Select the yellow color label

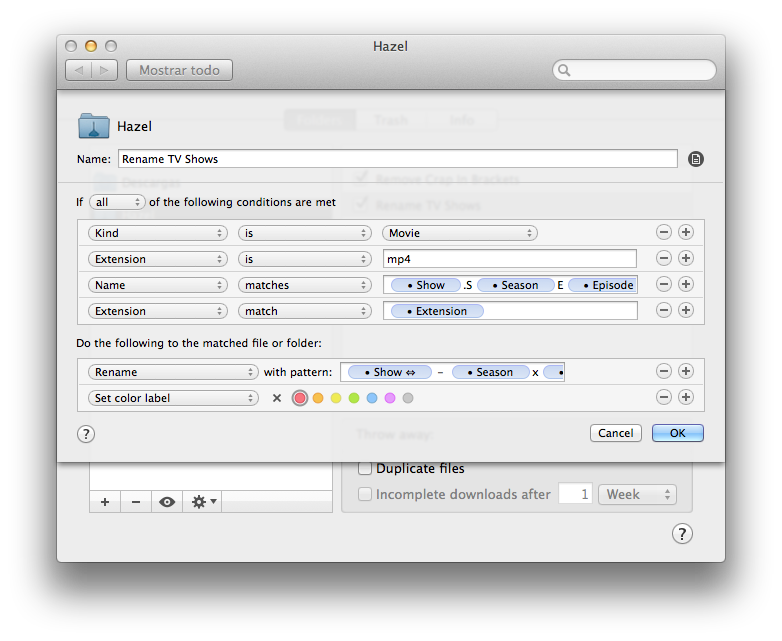(x=336, y=398)
